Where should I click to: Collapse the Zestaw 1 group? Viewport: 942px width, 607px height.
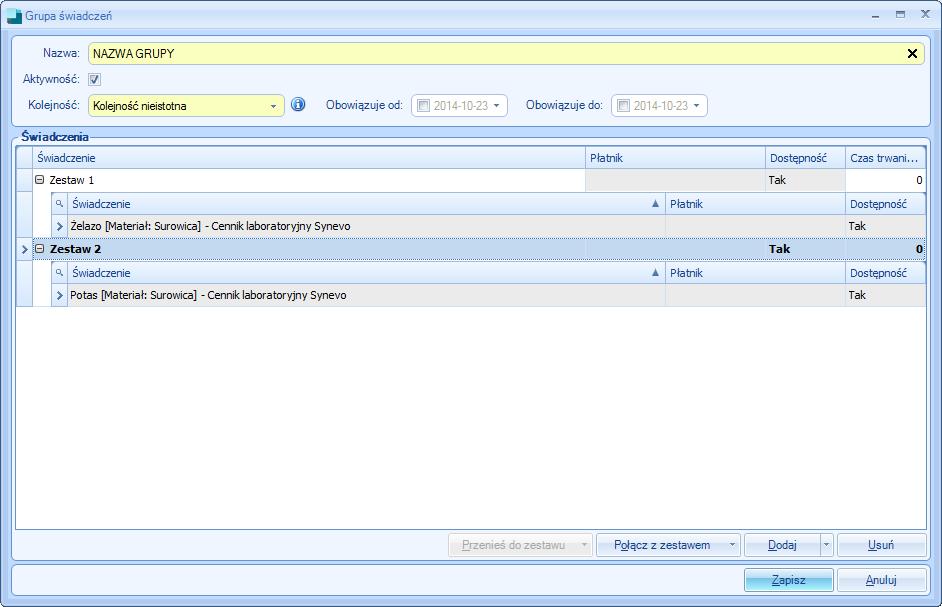point(40,180)
